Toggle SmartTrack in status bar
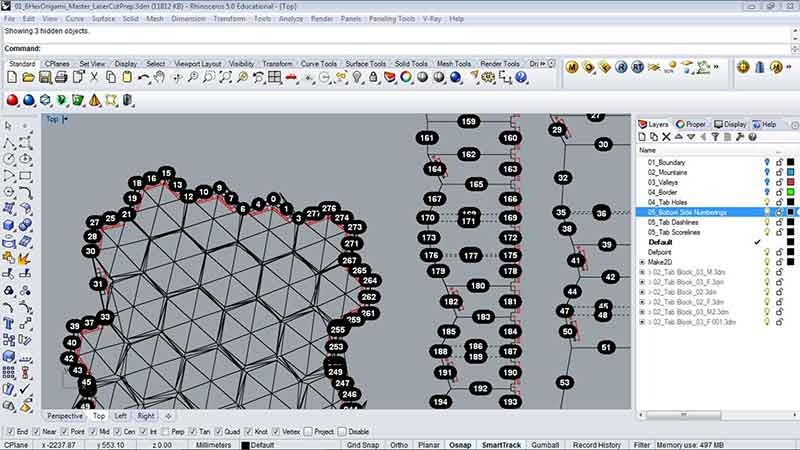This screenshot has height=450, width=800. tap(501, 445)
